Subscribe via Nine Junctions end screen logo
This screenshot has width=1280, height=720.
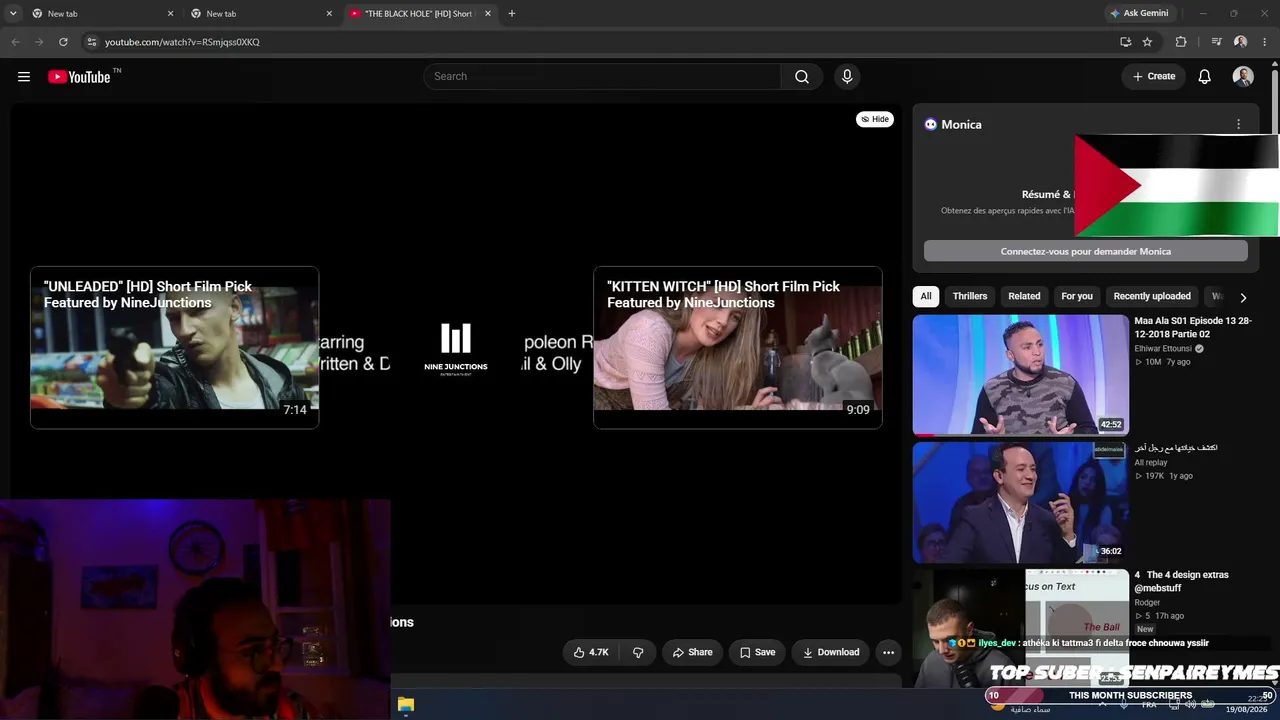[x=456, y=348]
